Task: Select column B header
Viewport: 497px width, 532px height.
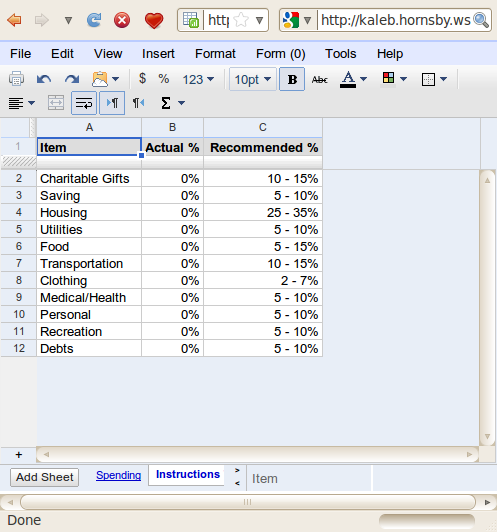Action: [172, 127]
